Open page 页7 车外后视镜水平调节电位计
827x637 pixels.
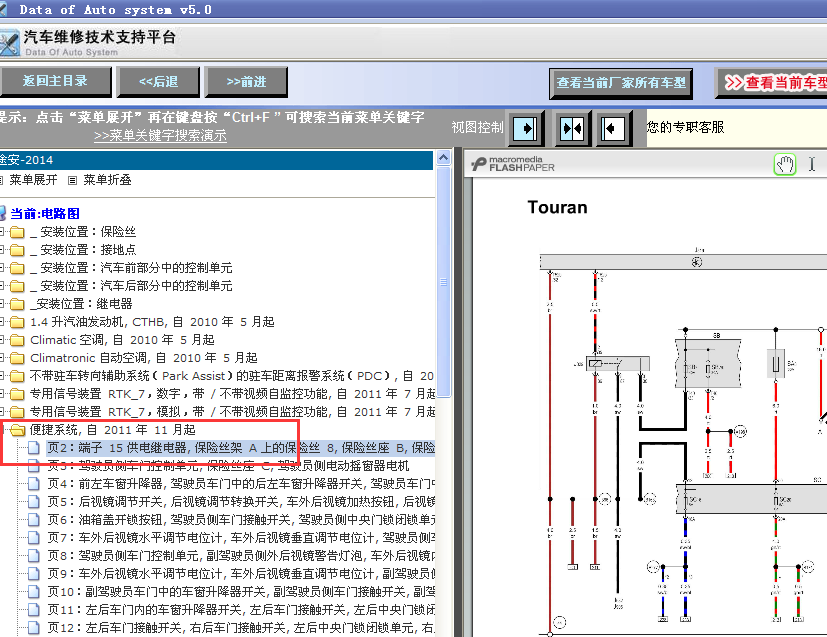[x=241, y=537]
